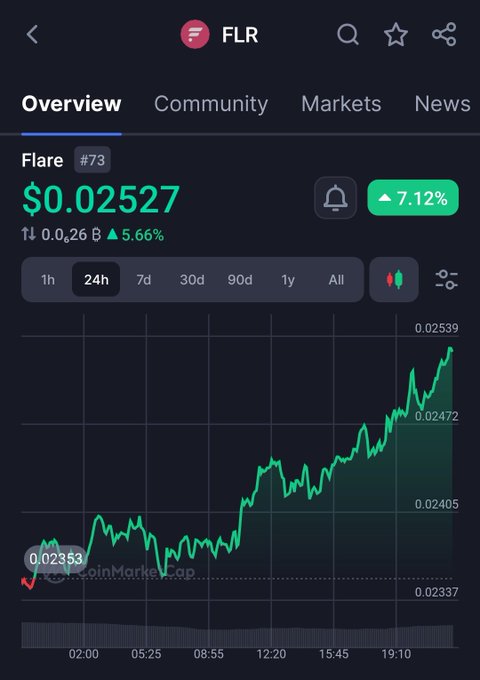The image size is (480, 680).
Task: Swap price currency with arrows icon
Action: [x=29, y=234]
